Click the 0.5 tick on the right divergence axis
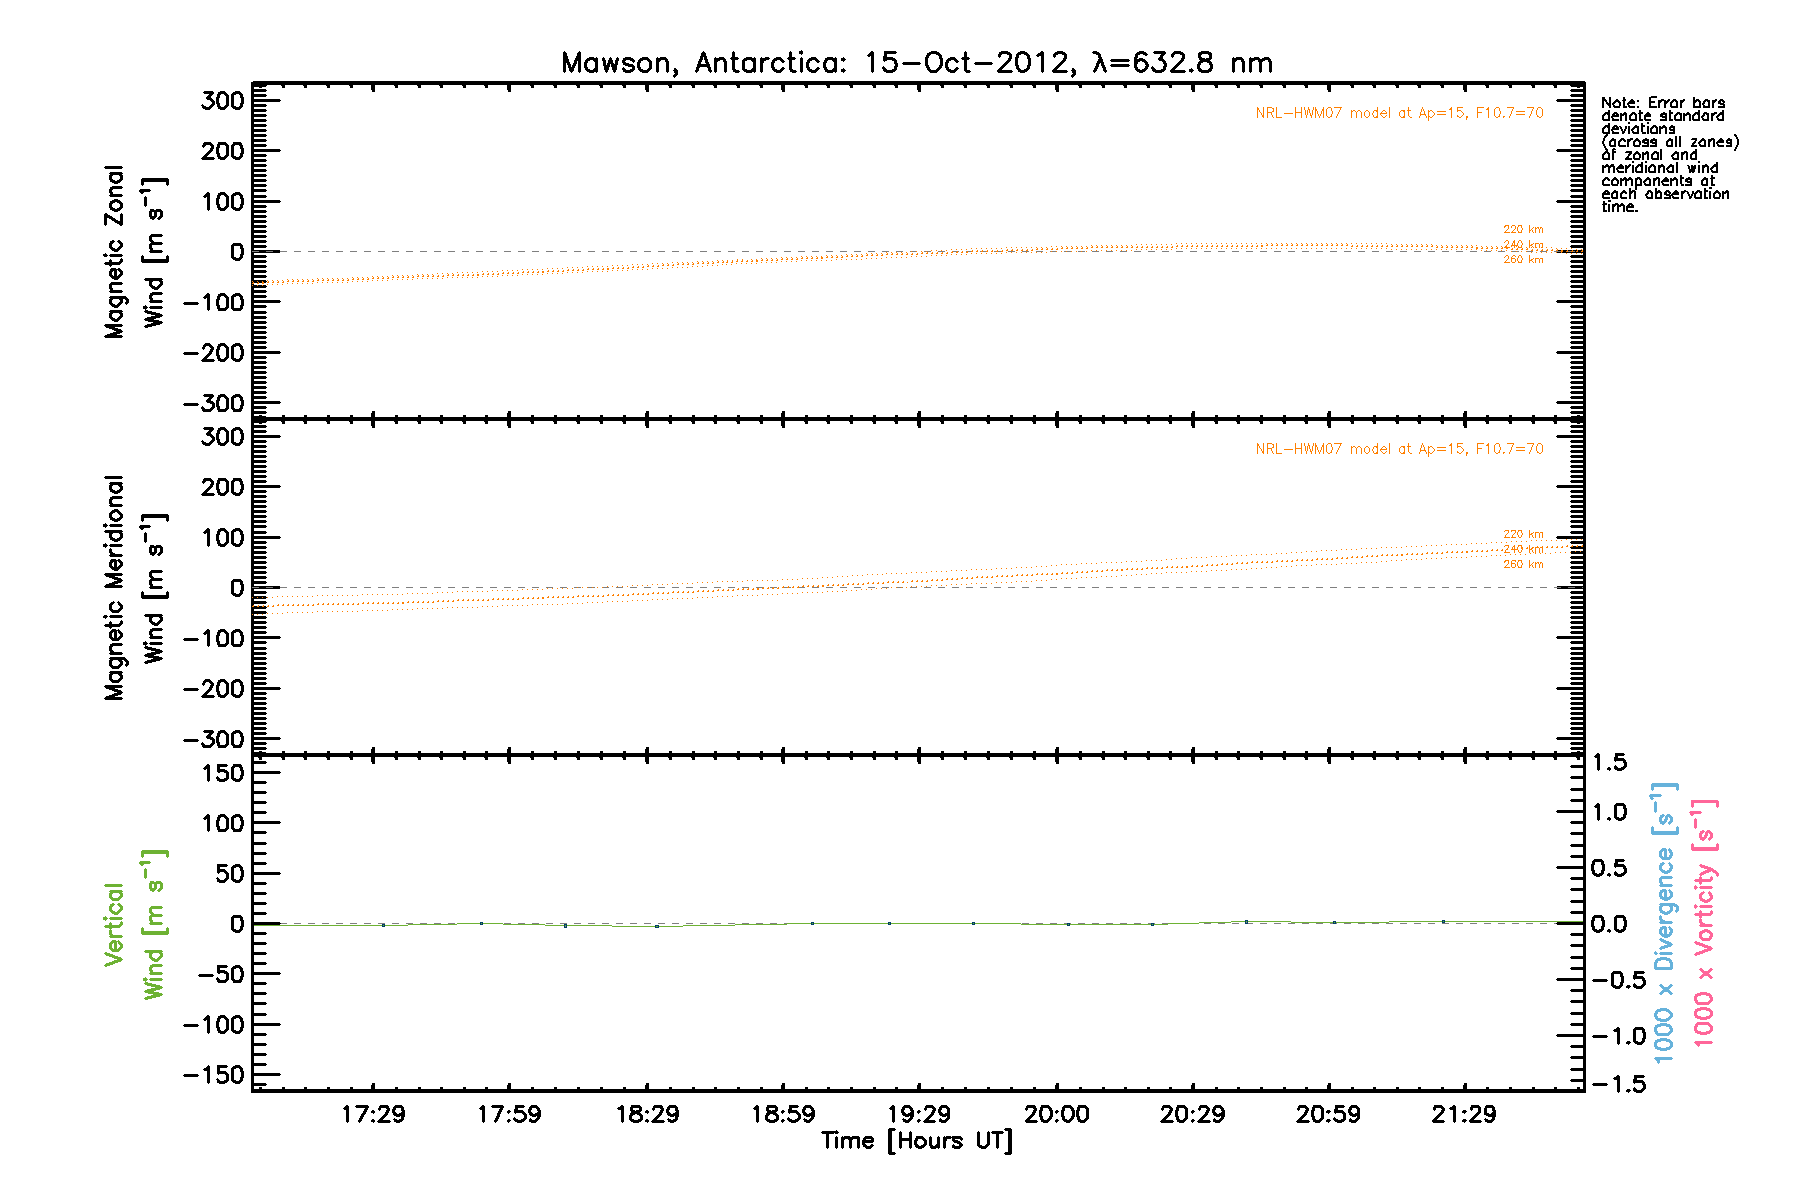1800x1200 pixels. tap(1608, 868)
